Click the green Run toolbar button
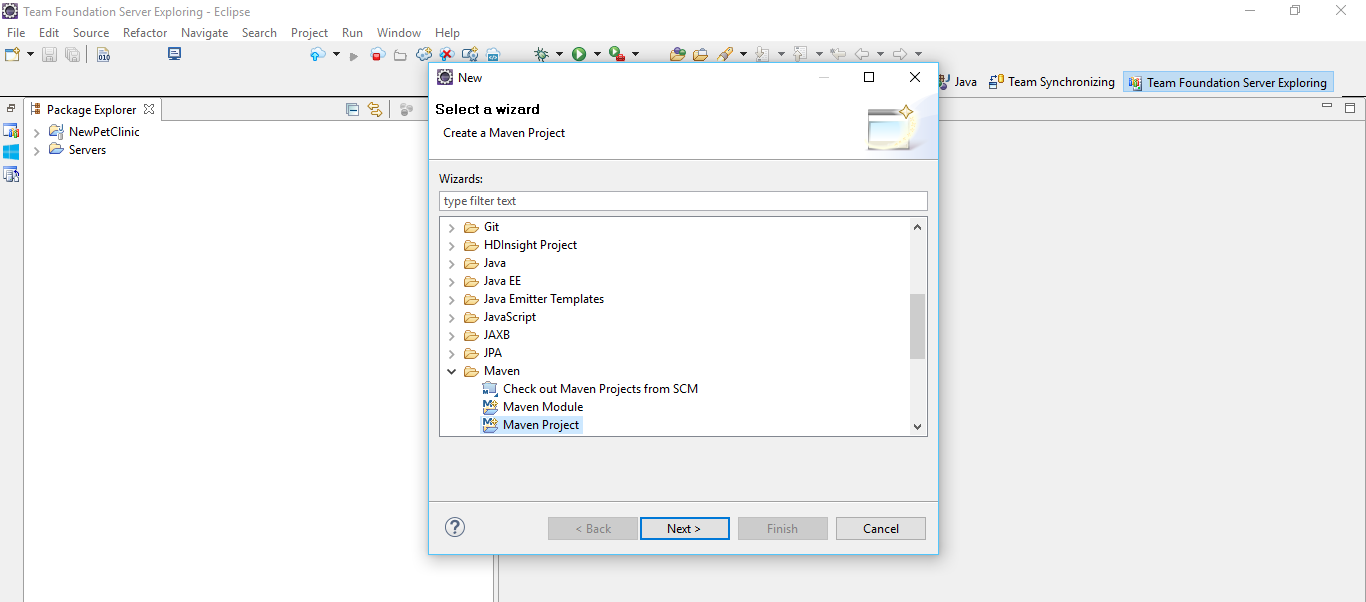 coord(579,54)
